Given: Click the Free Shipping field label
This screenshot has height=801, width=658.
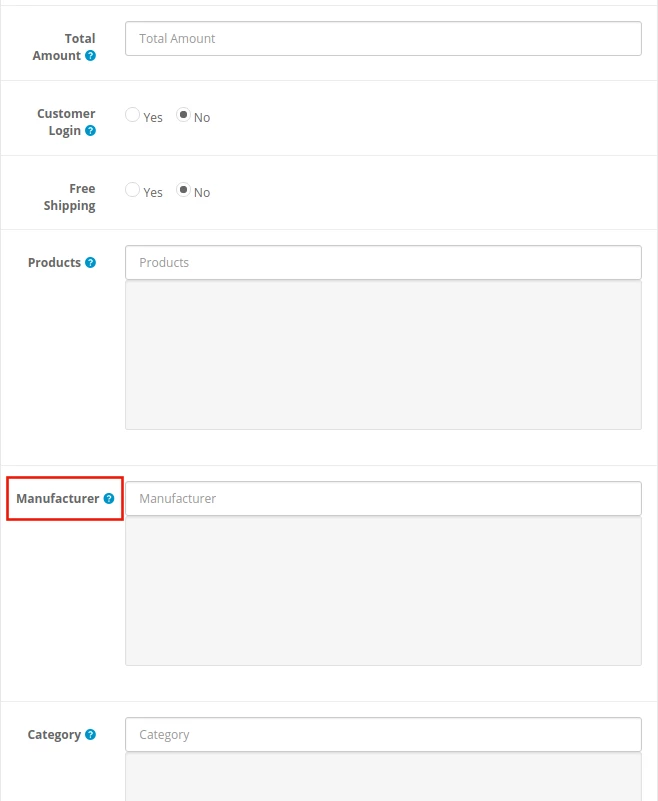Looking at the screenshot, I should 69,197.
